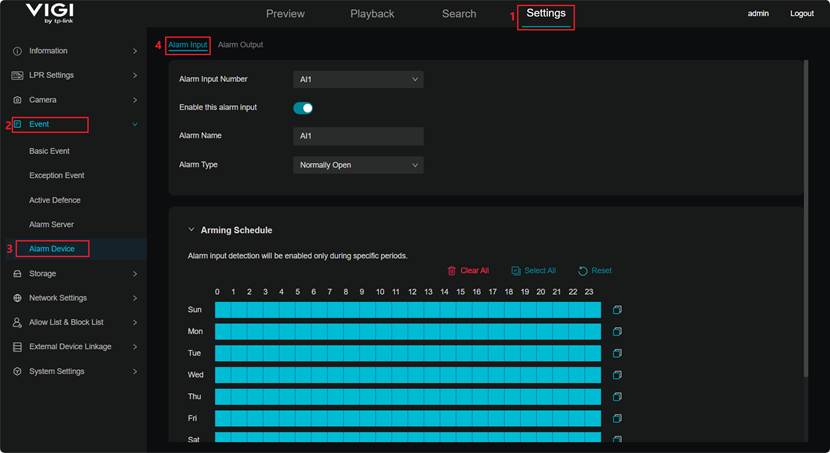The image size is (830, 453).
Task: Click the Select All button
Action: 534,271
